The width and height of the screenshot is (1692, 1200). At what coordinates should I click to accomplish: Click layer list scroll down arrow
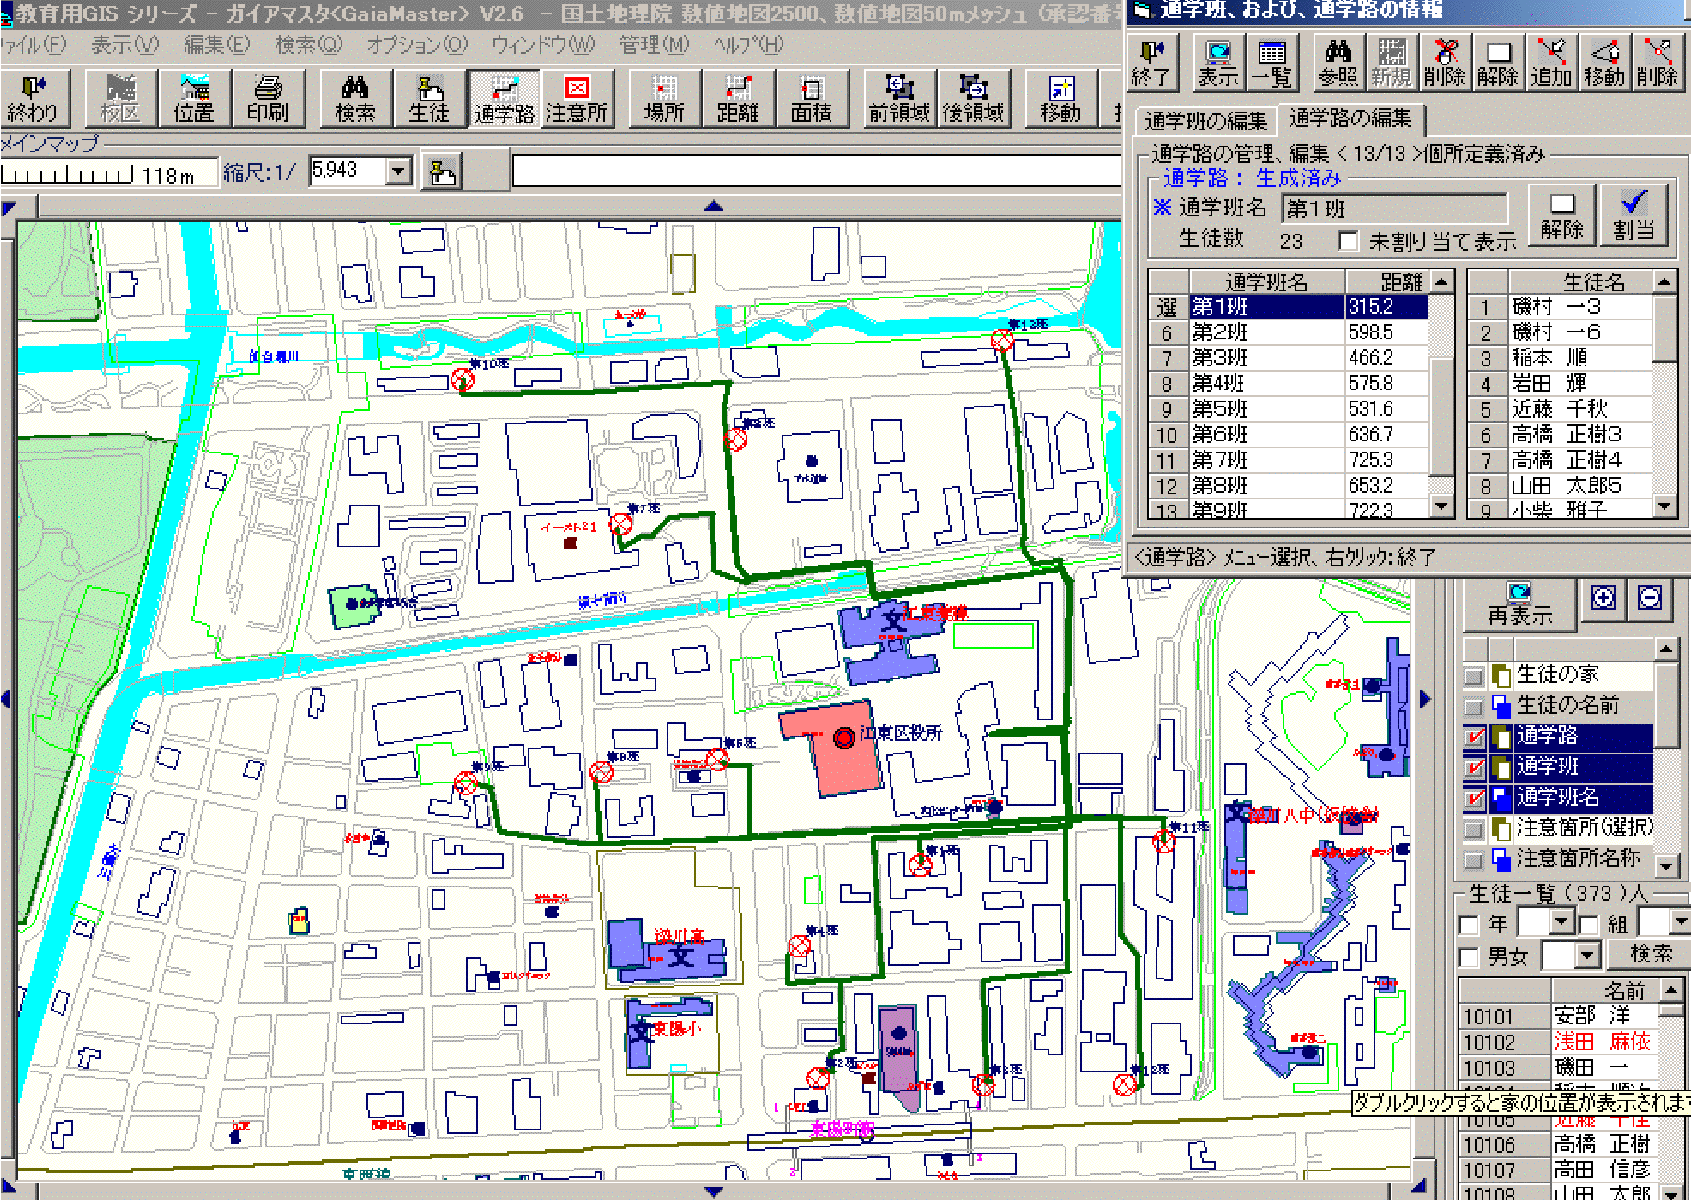pyautogui.click(x=1666, y=865)
